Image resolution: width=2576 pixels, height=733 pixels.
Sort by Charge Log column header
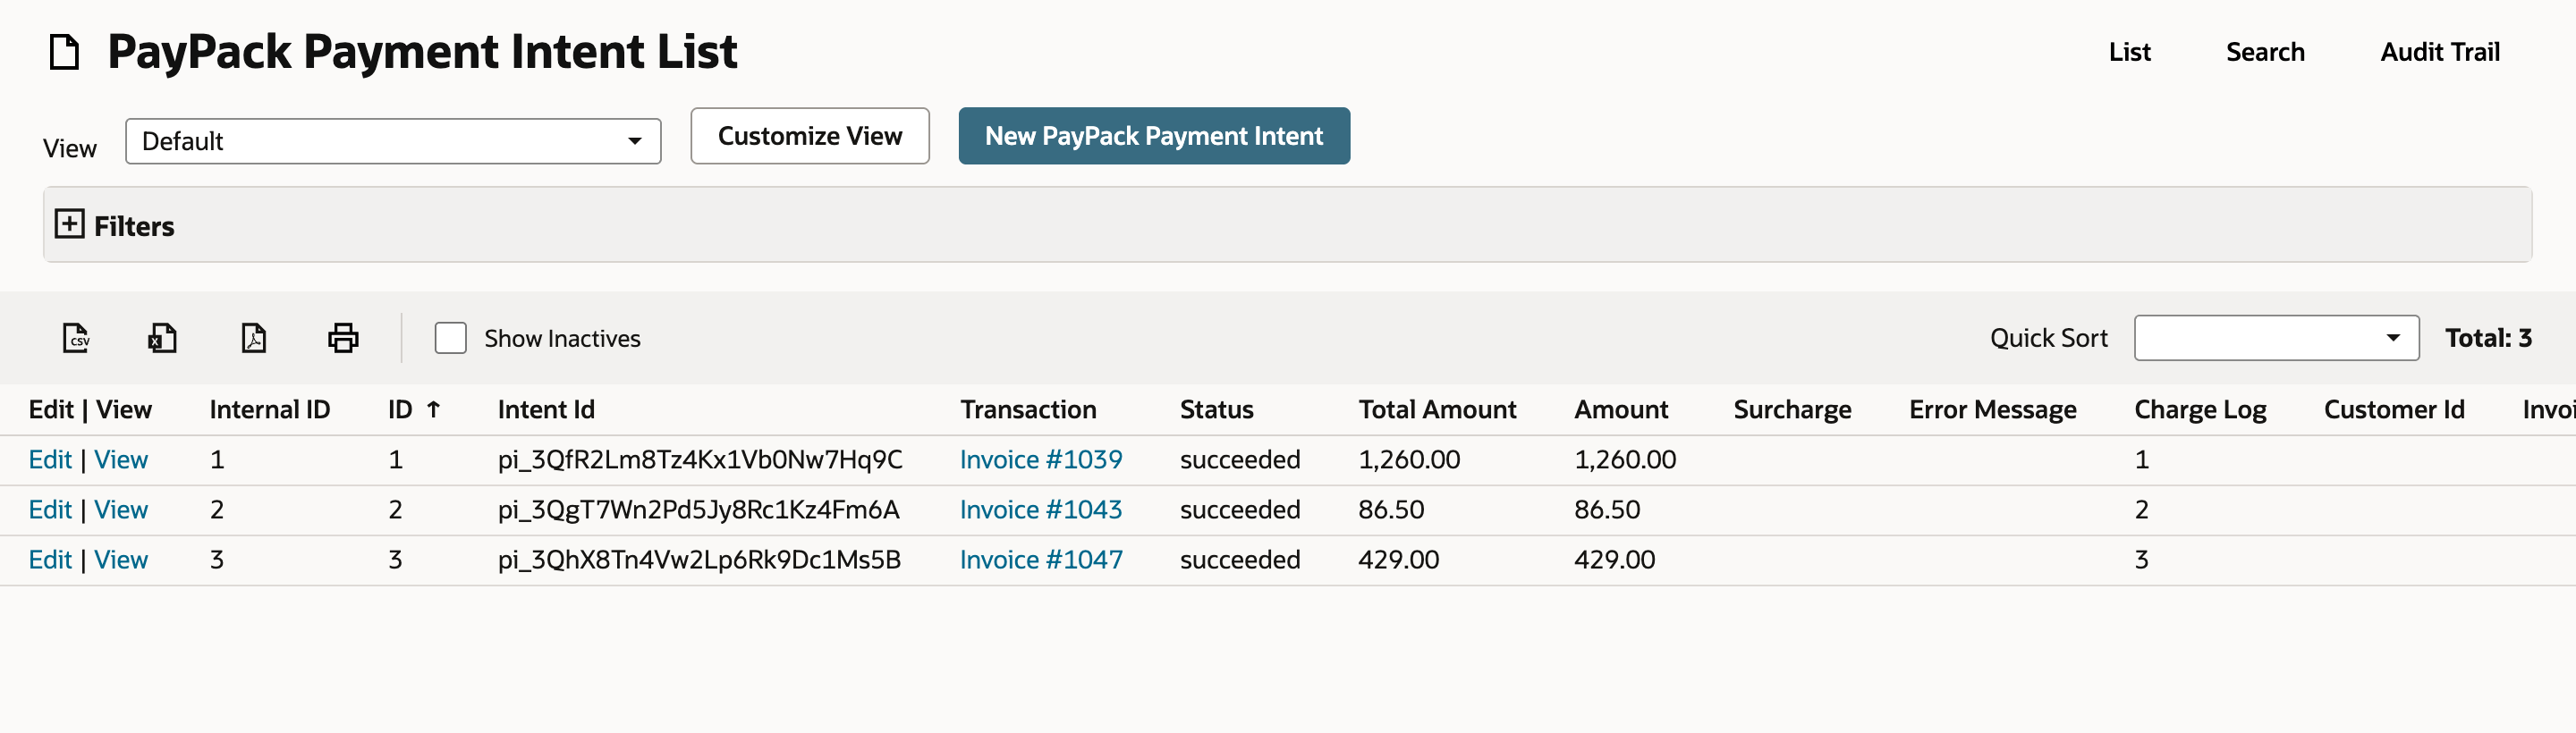tap(2200, 410)
